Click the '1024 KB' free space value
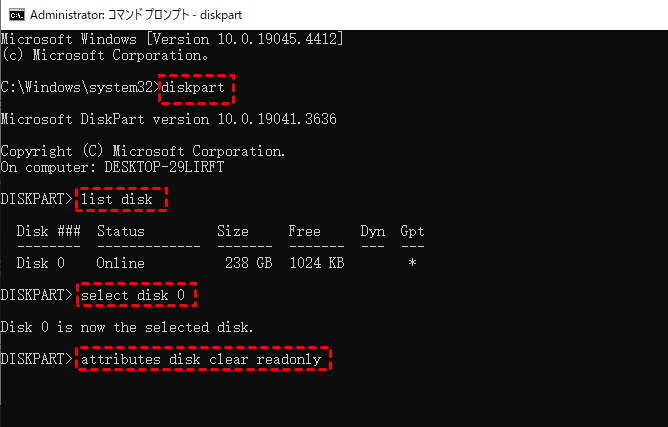Screen dimensions: 668x427 (317, 264)
